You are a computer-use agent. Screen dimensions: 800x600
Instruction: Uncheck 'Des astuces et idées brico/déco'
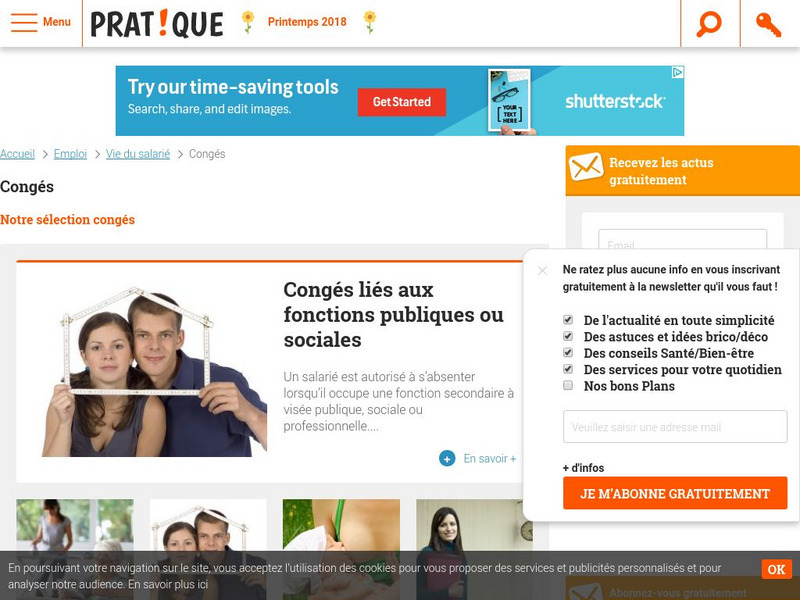[x=568, y=336]
